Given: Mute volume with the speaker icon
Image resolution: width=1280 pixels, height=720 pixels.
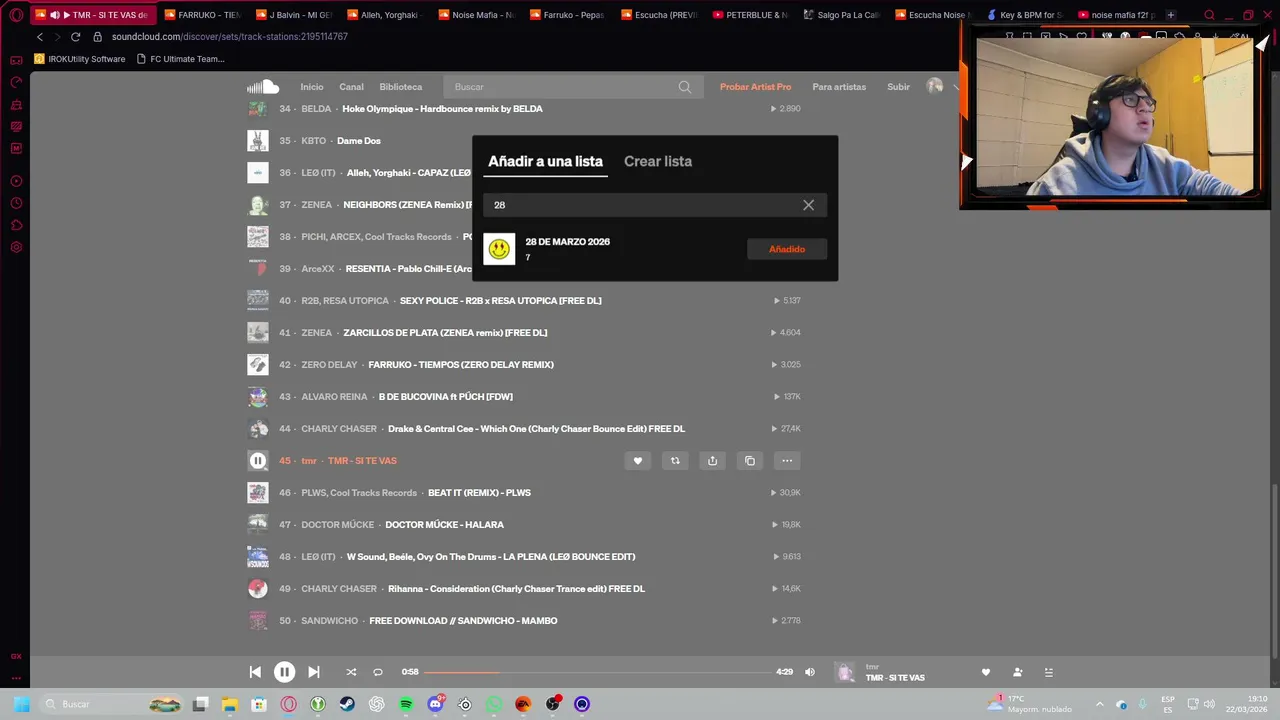Looking at the screenshot, I should tap(810, 672).
